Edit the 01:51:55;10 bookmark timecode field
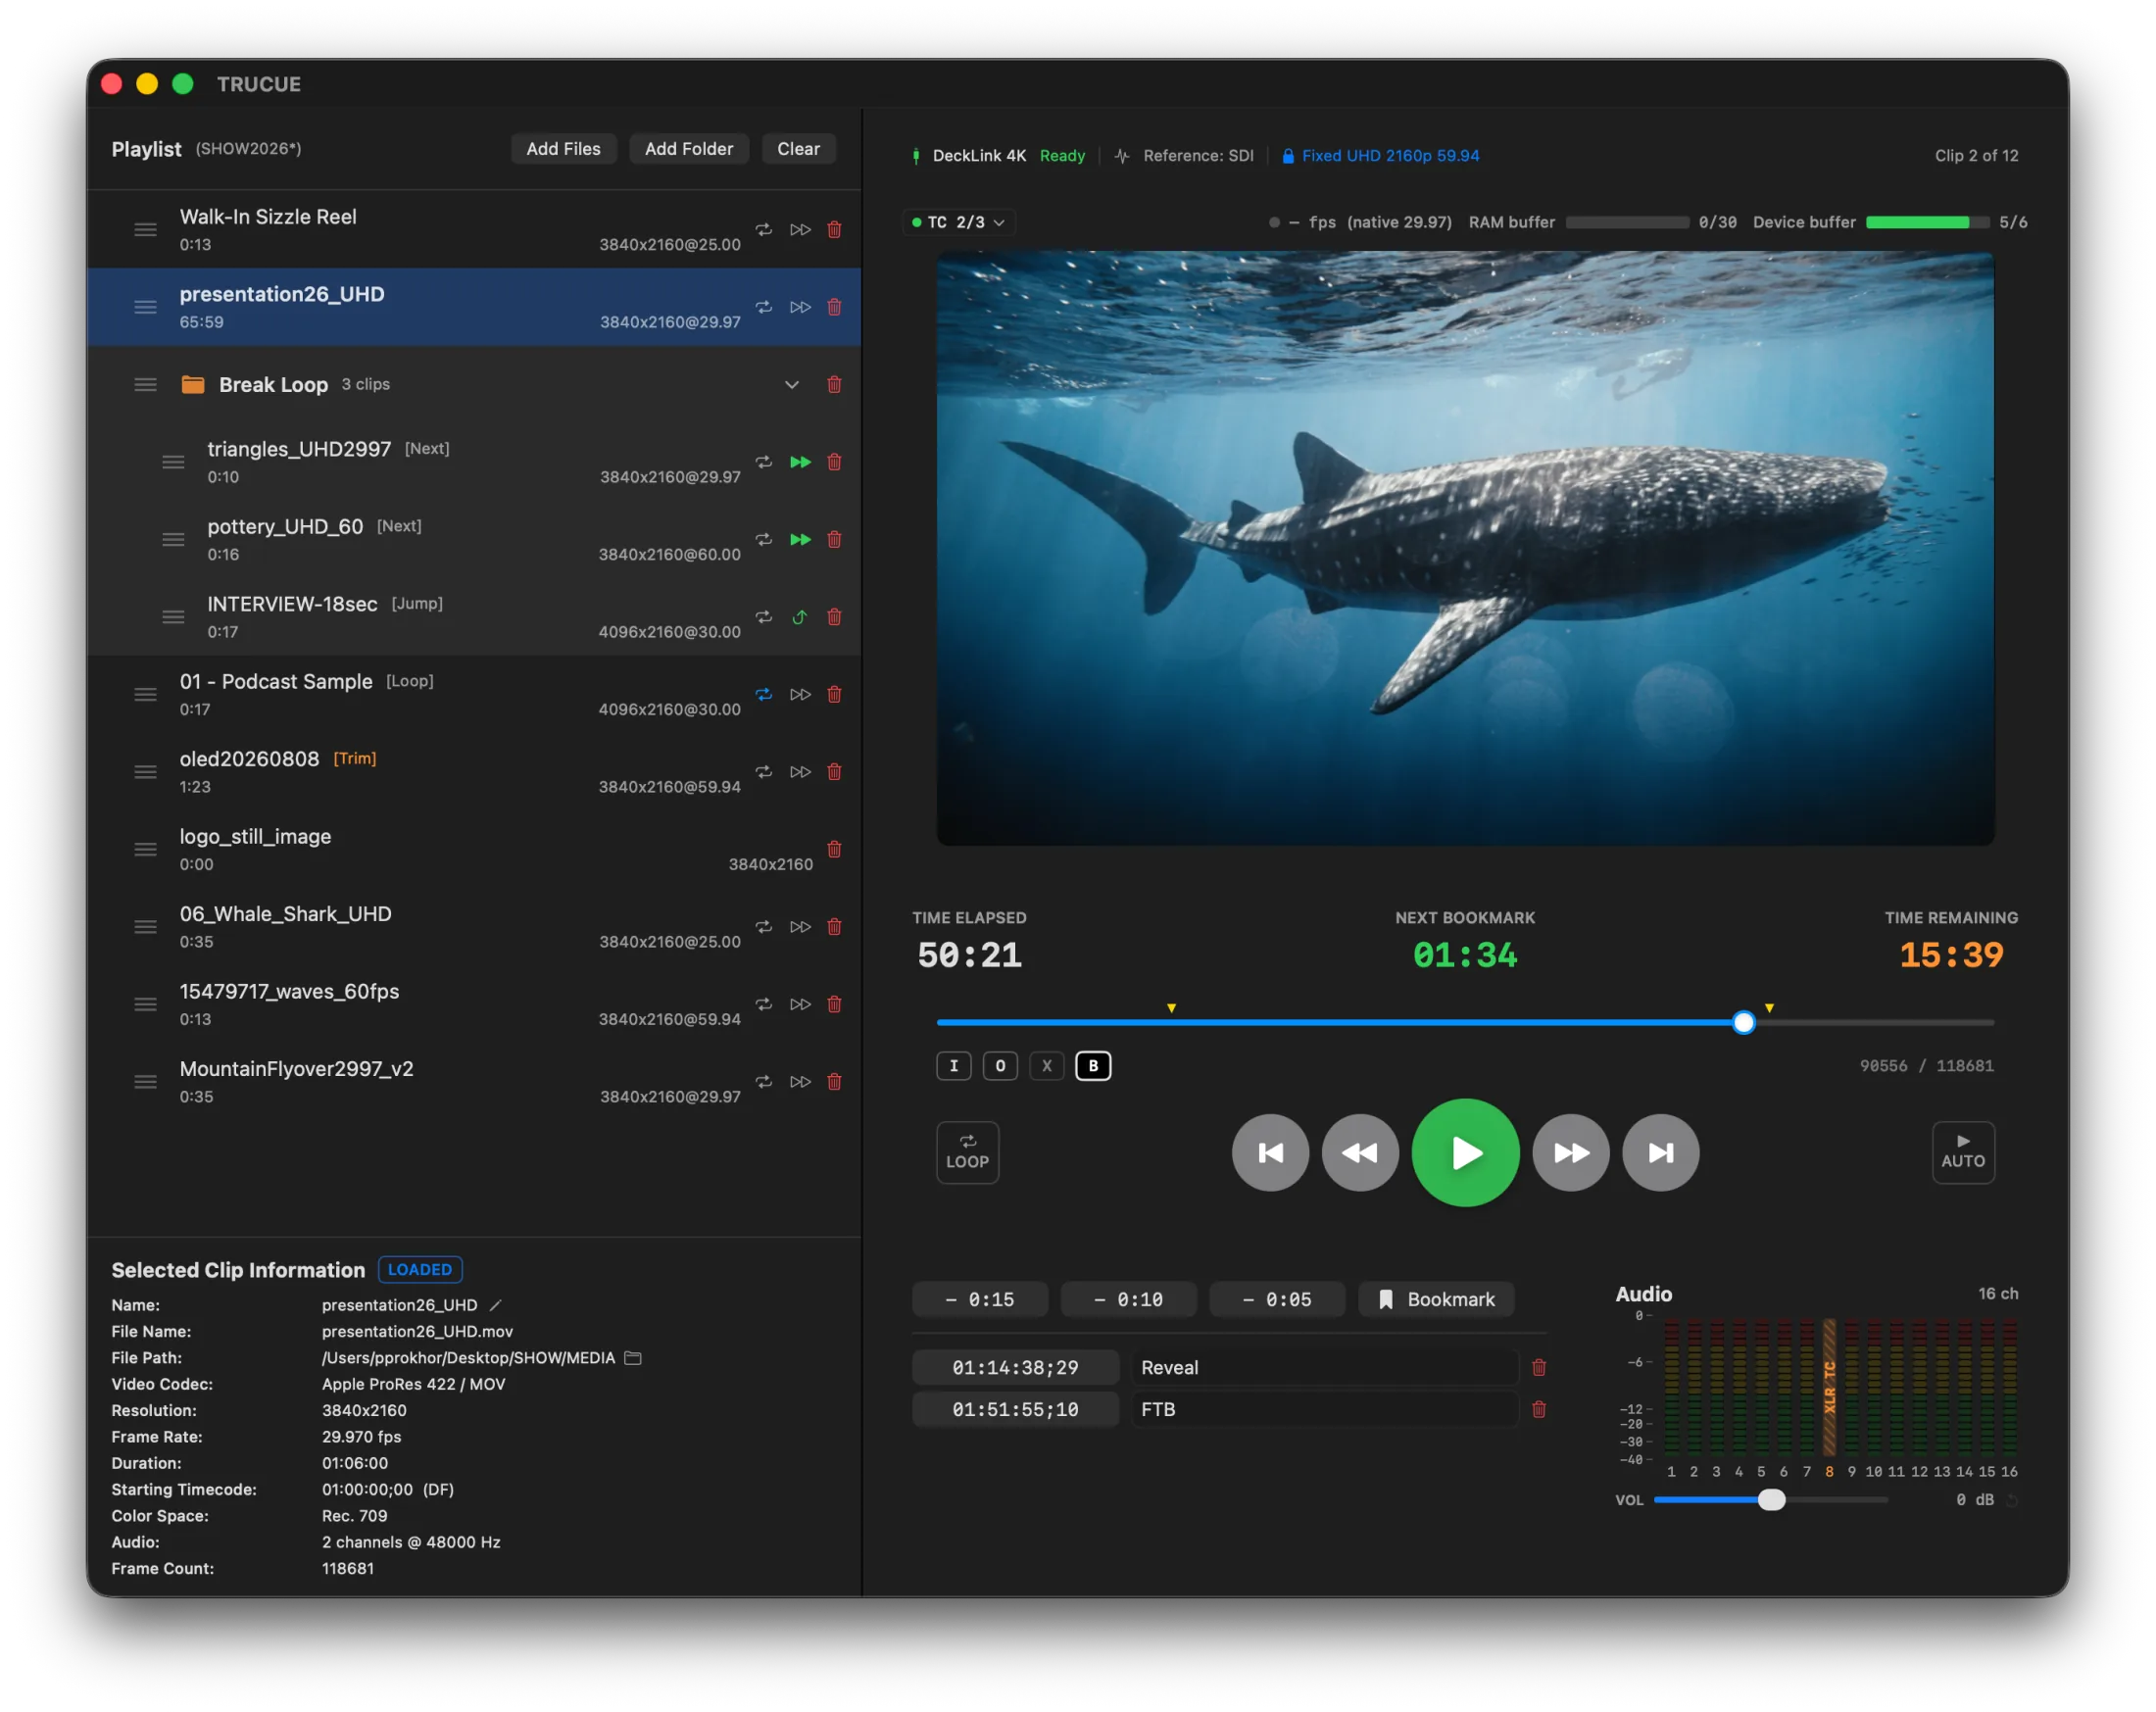This screenshot has height=1712, width=2156. pyautogui.click(x=1015, y=1409)
